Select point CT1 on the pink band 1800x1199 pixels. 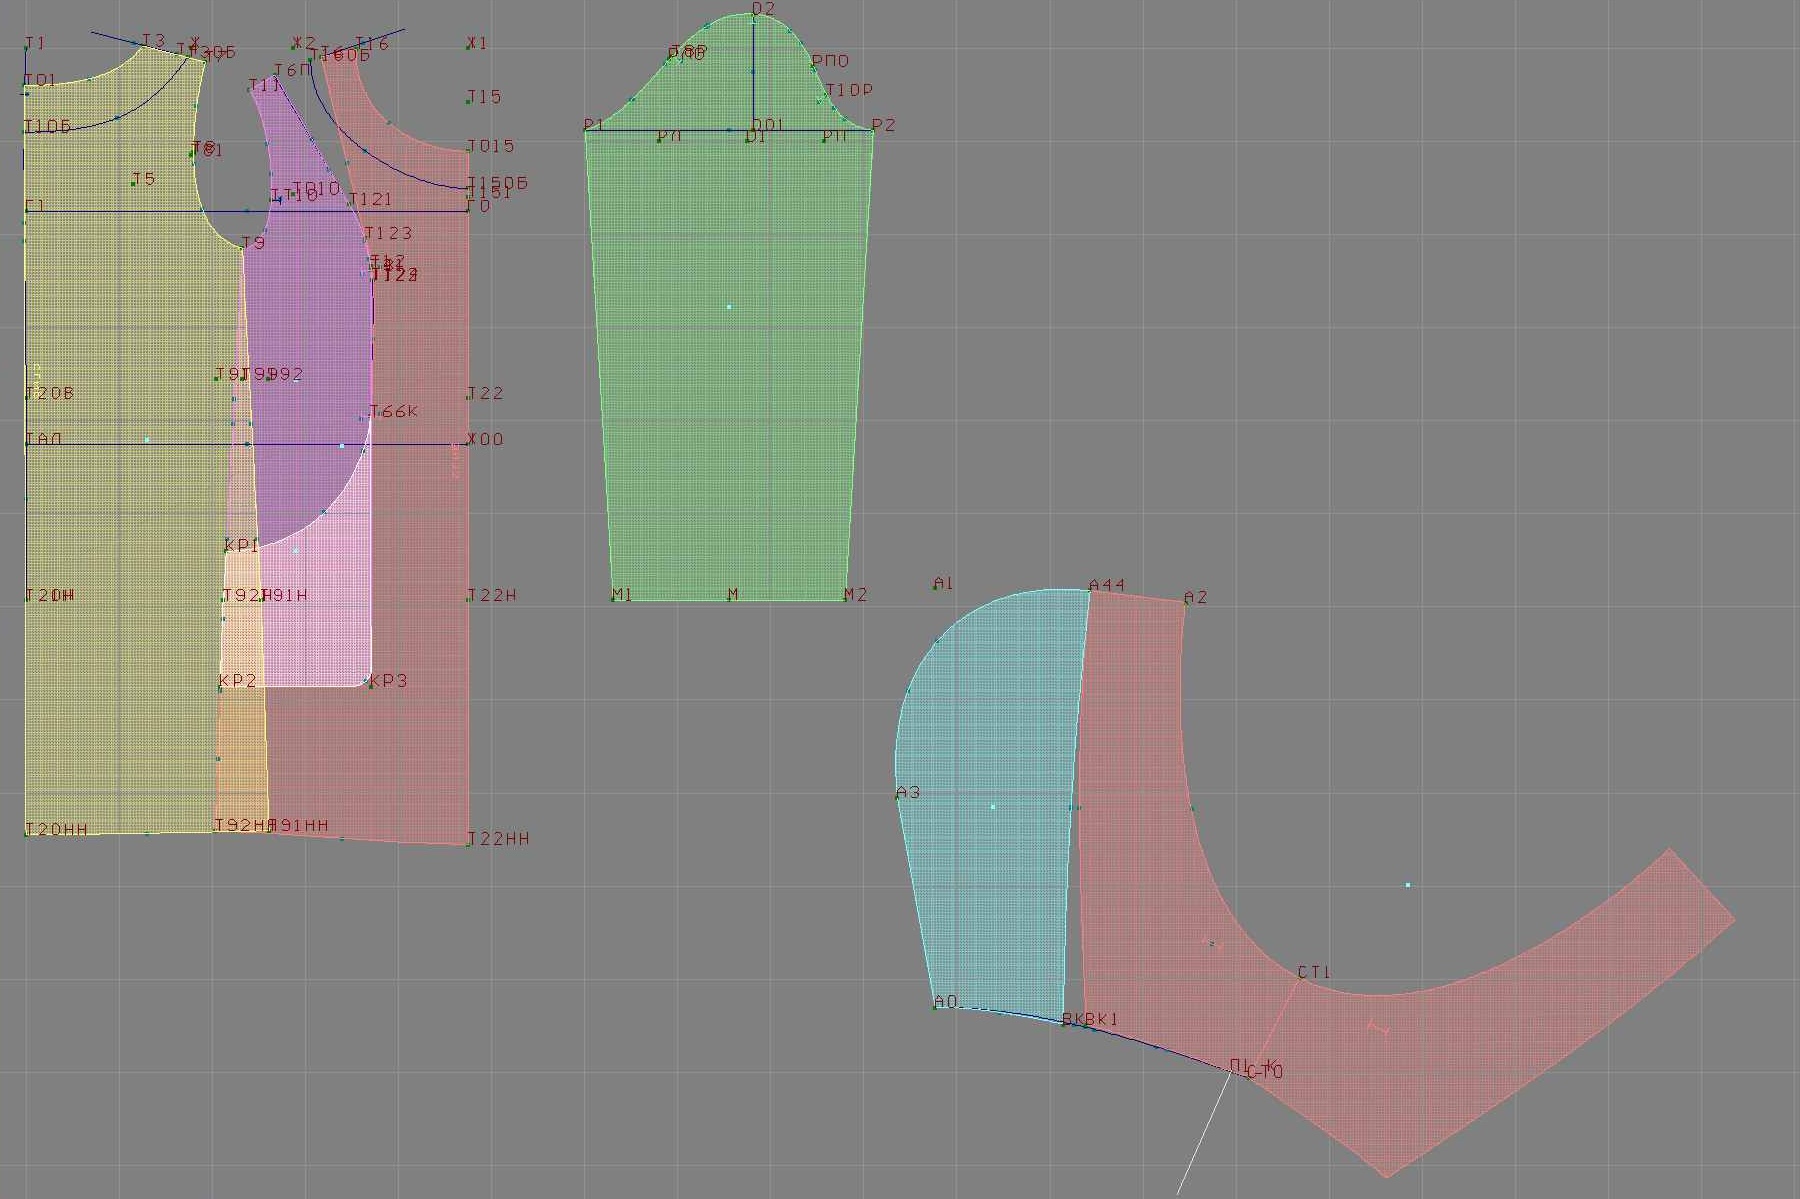(x=1299, y=979)
